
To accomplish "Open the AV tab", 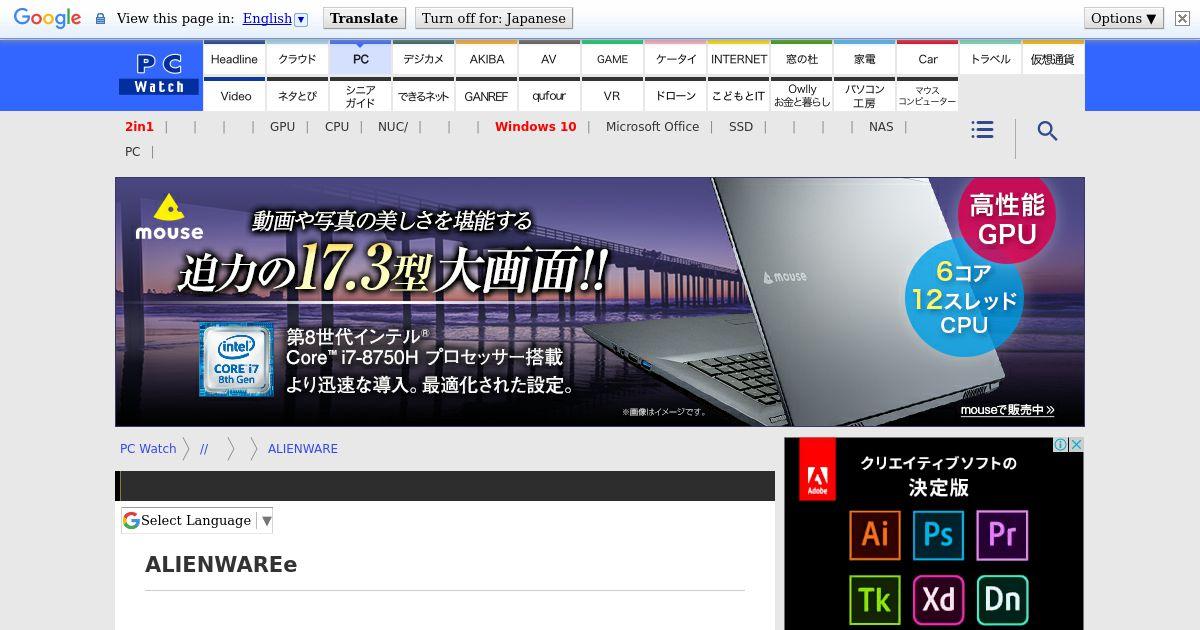I will 549,59.
